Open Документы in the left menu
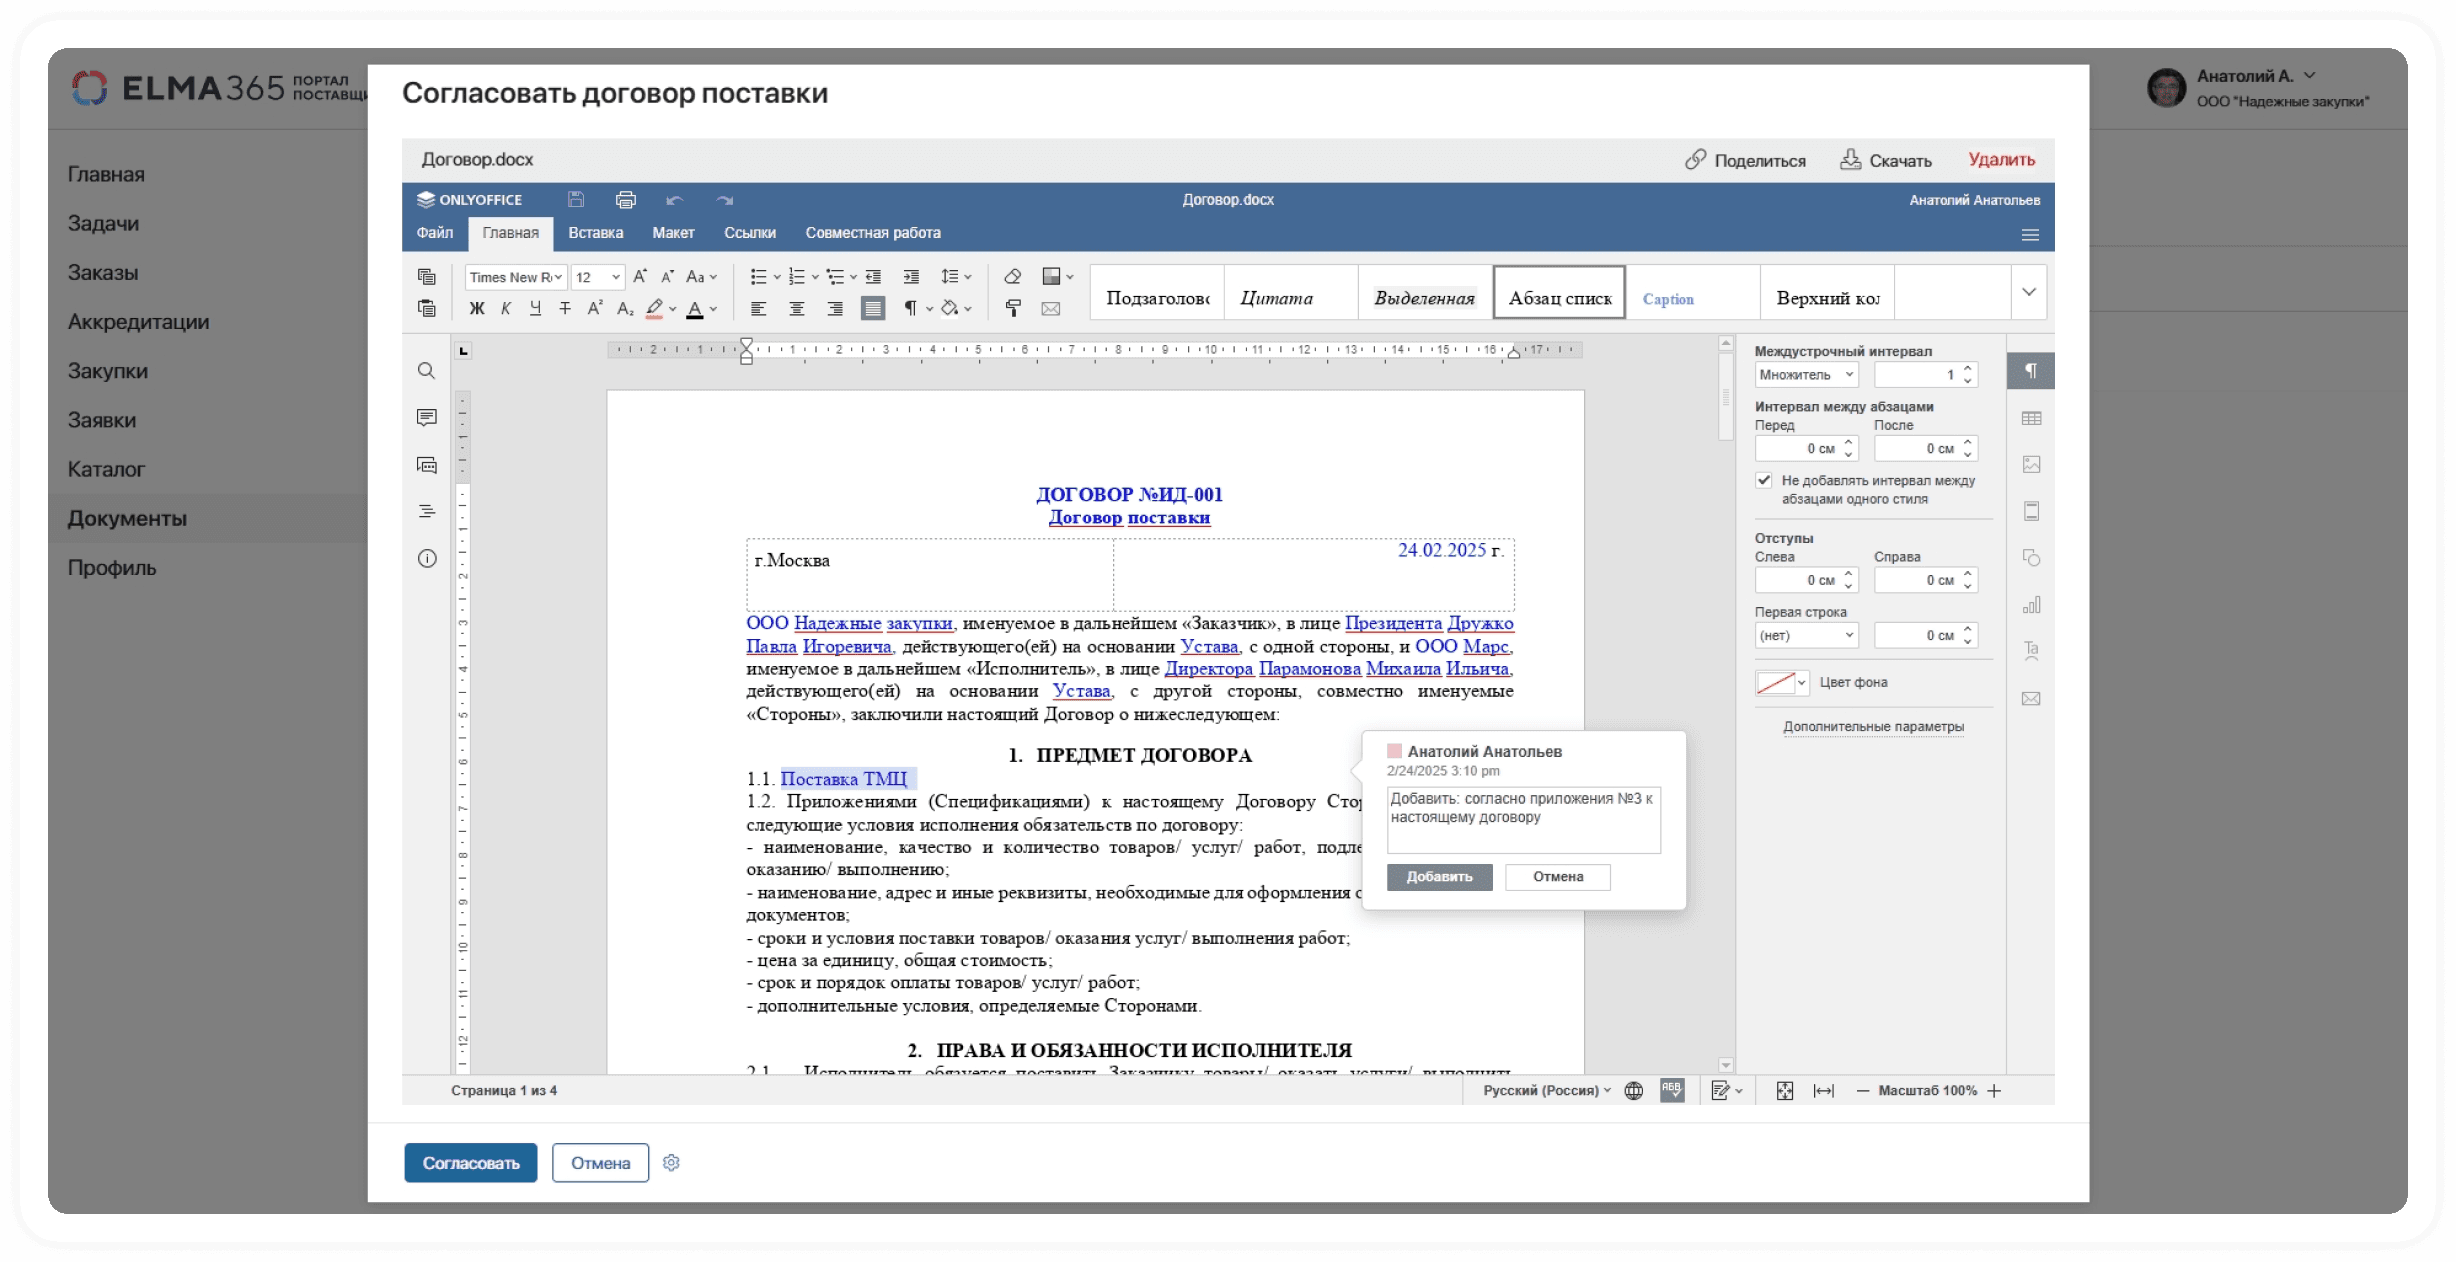2456x1262 pixels. pos(127,518)
